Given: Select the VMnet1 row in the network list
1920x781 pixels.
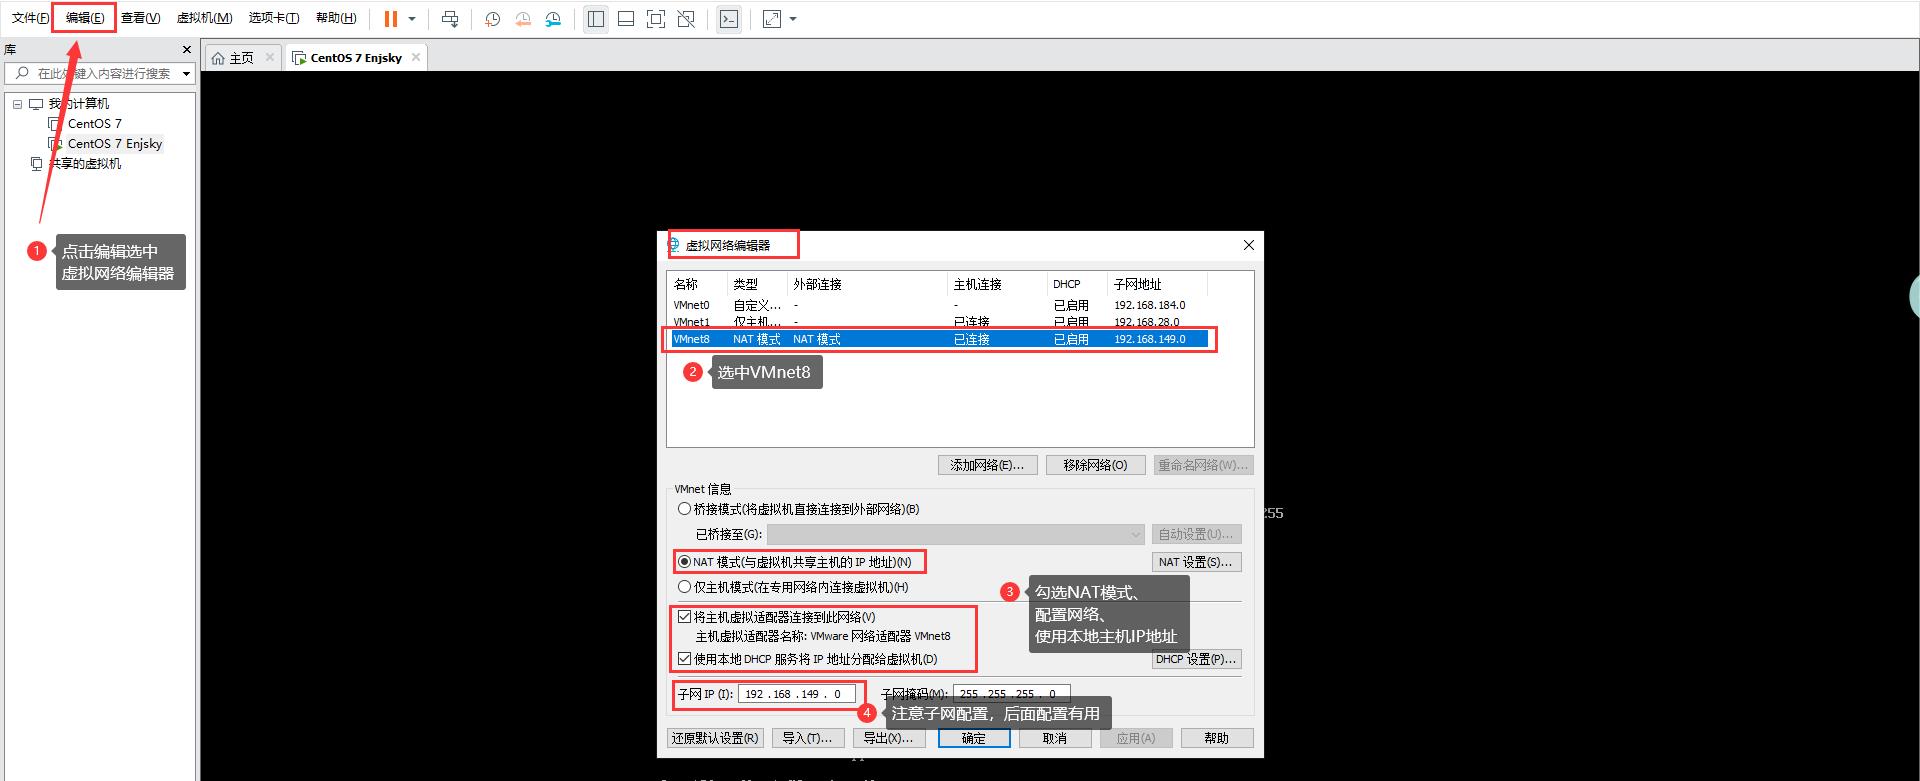Looking at the screenshot, I should [x=940, y=322].
